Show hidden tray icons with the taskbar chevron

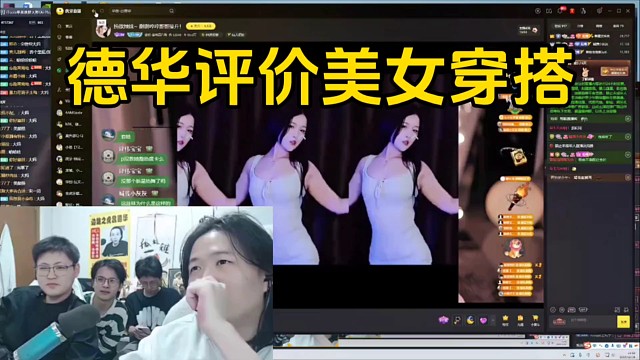[565, 355]
